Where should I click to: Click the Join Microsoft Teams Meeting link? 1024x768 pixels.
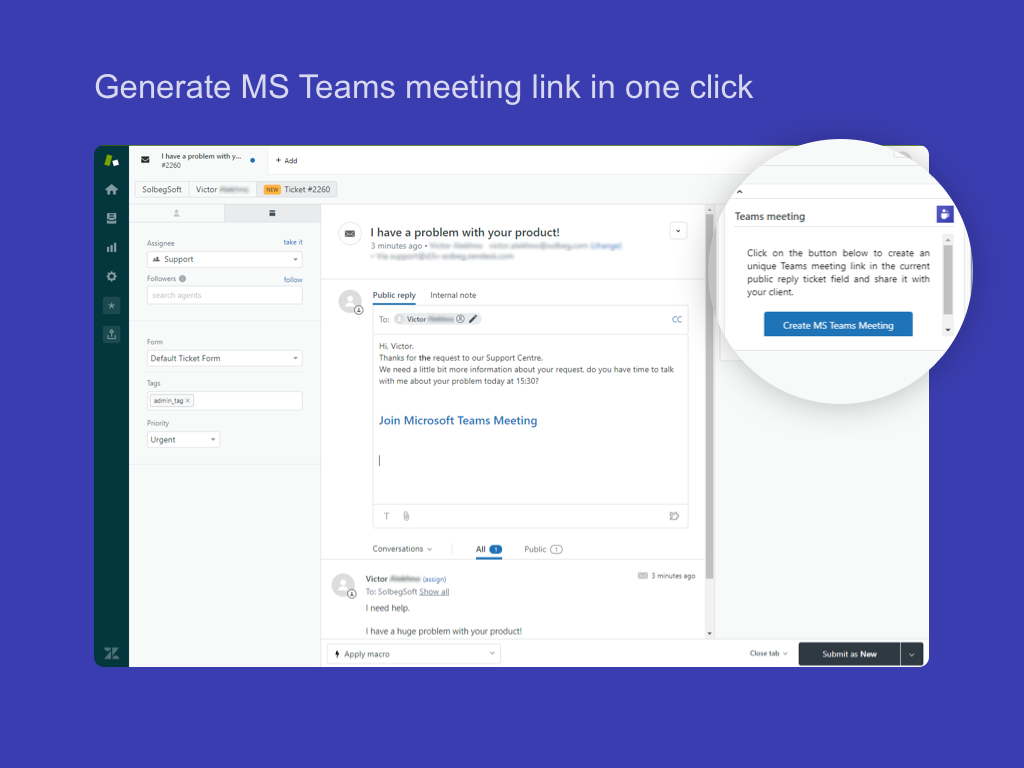coord(458,421)
